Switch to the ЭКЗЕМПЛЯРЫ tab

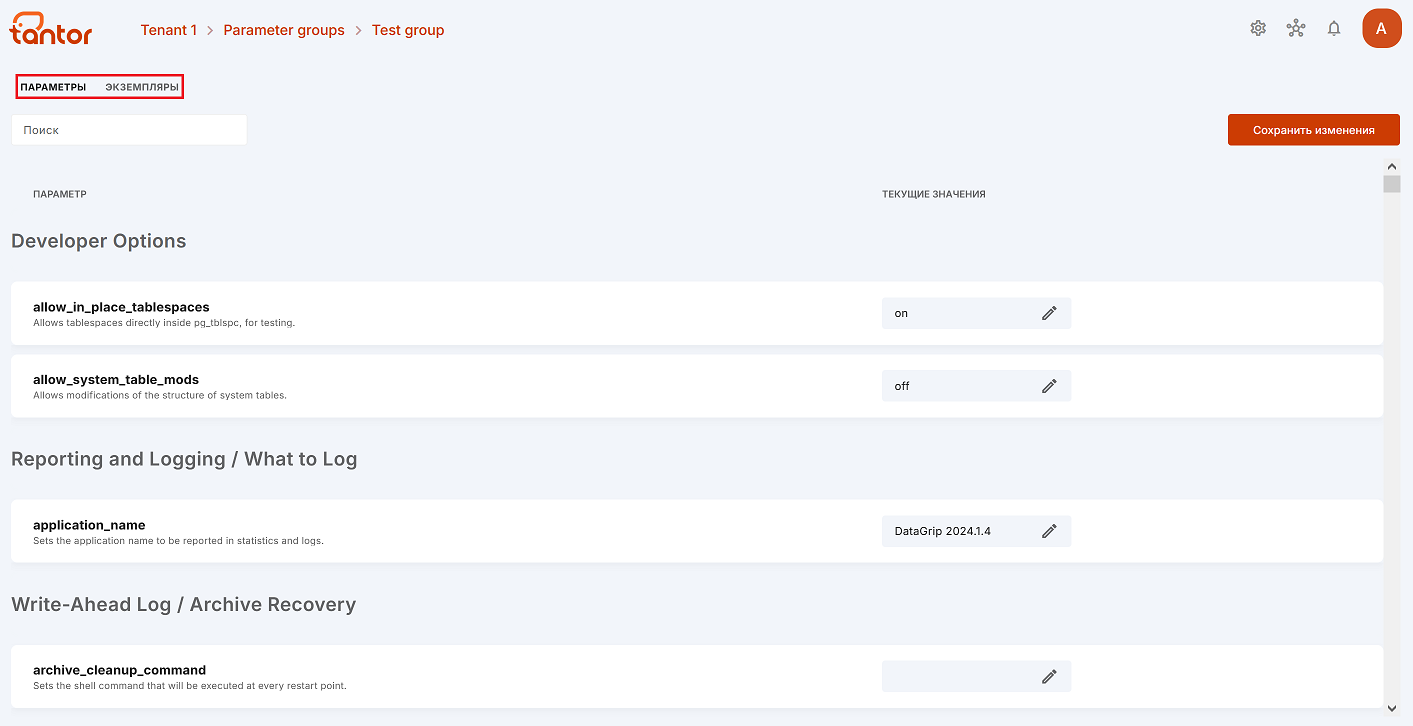[142, 87]
